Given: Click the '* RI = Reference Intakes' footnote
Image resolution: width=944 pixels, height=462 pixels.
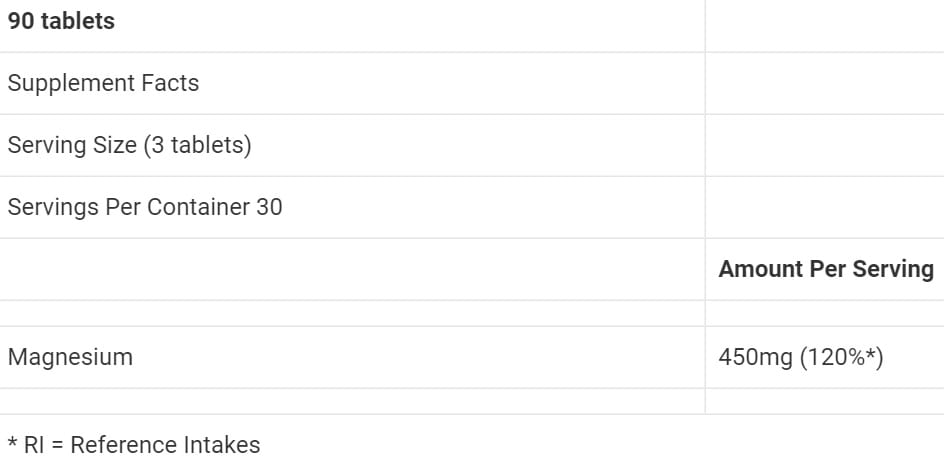Looking at the screenshot, I should (134, 445).
